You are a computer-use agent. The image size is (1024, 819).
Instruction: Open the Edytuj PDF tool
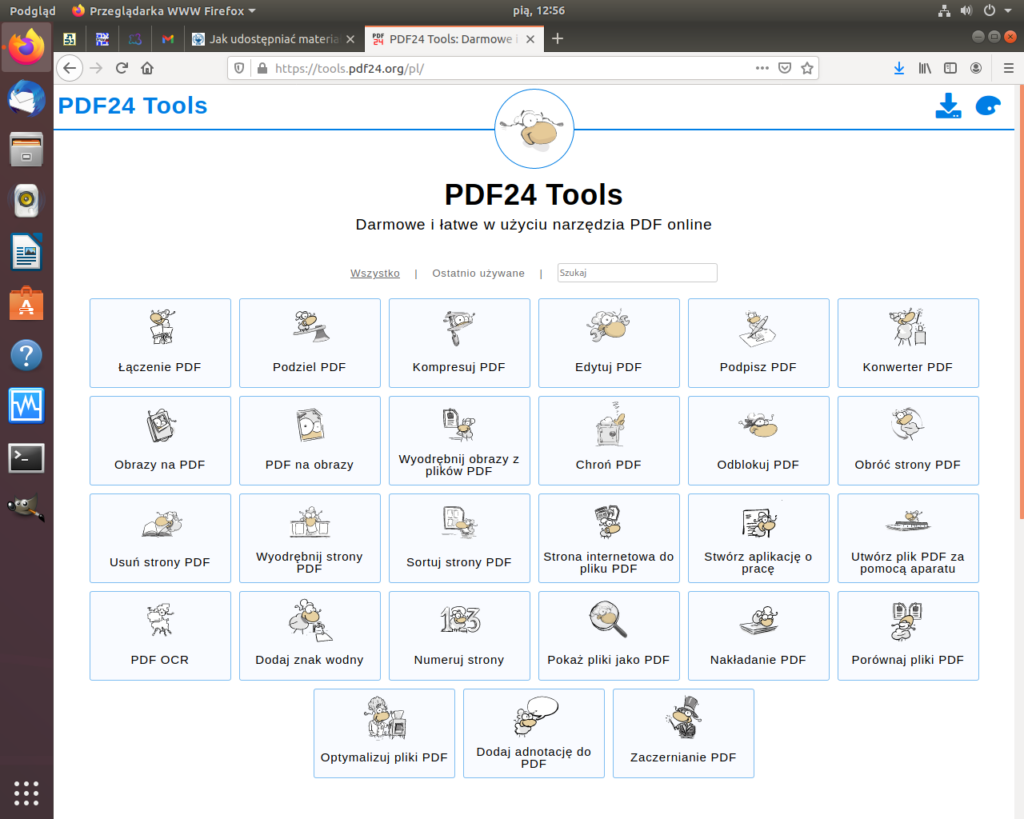click(x=609, y=343)
